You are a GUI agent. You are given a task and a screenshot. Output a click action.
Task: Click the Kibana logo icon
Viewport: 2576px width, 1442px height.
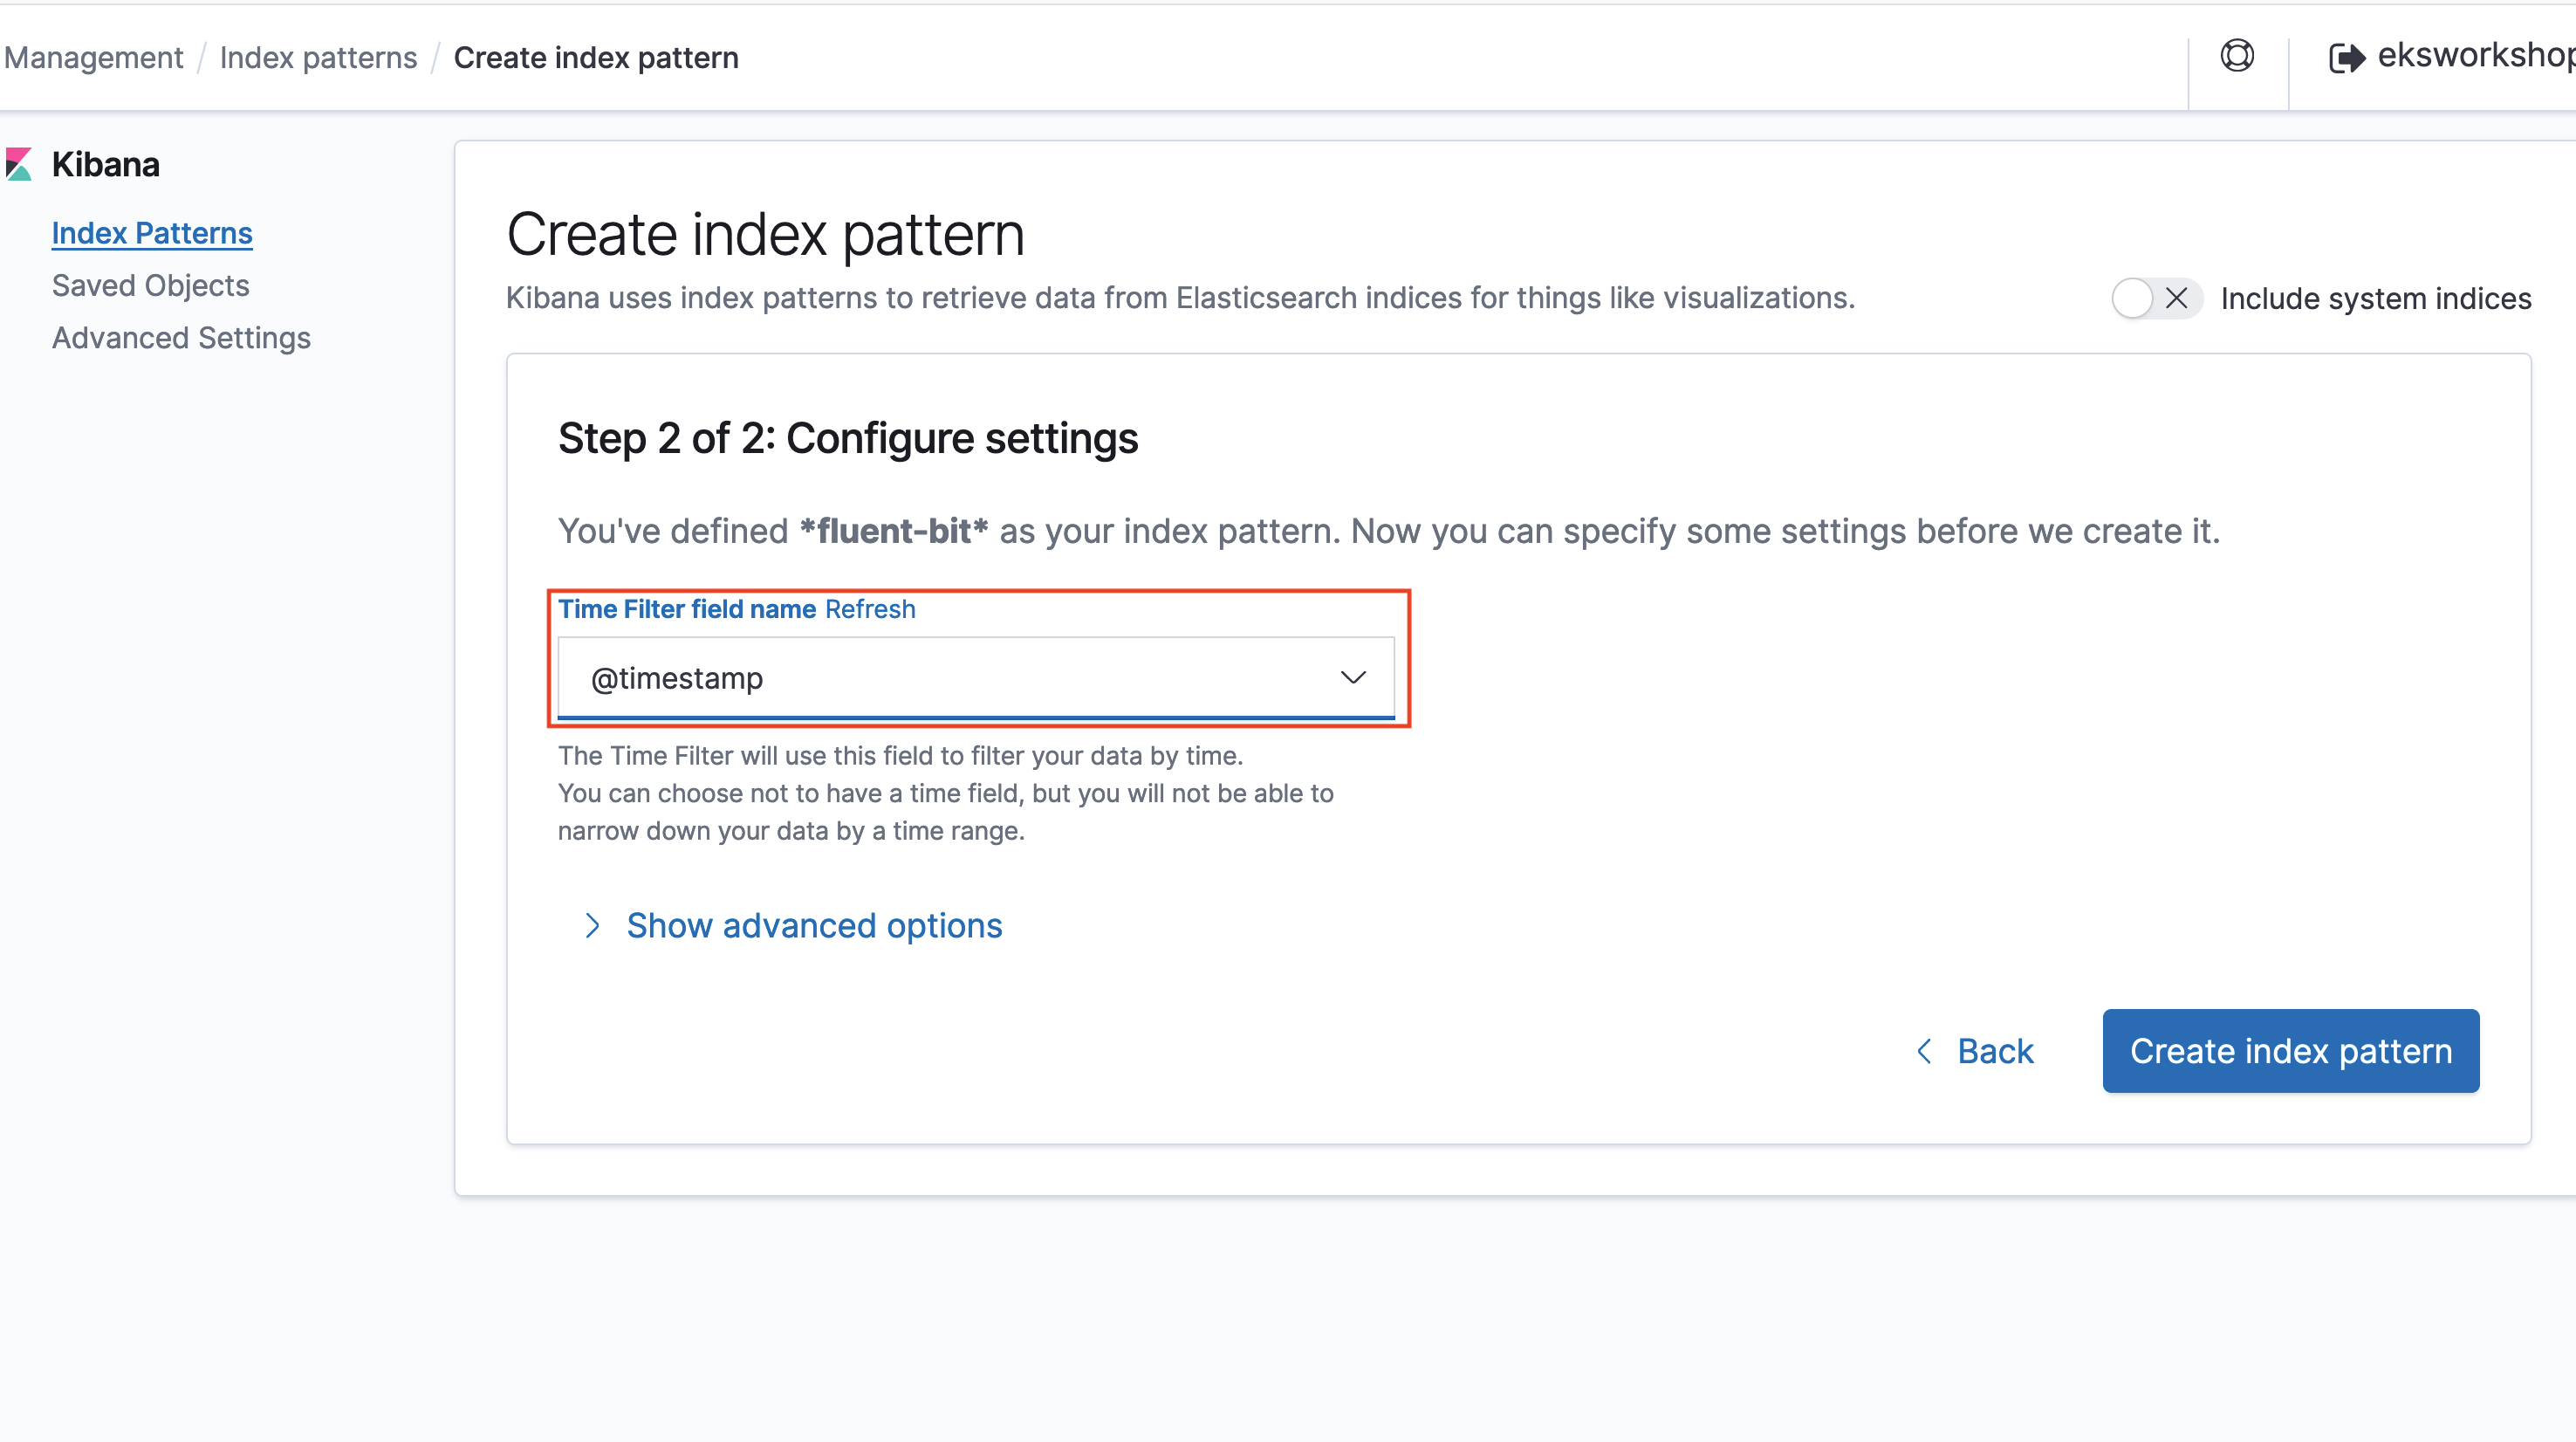pyautogui.click(x=23, y=165)
